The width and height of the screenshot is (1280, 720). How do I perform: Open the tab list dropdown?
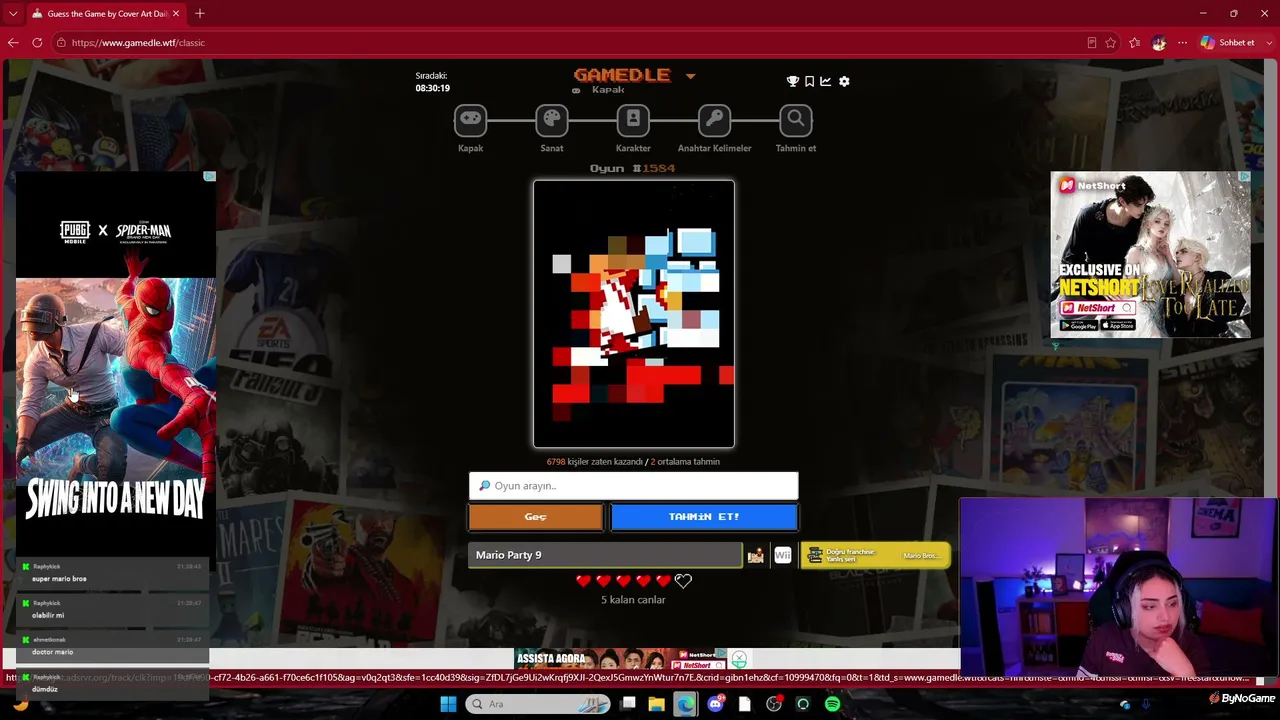point(13,14)
